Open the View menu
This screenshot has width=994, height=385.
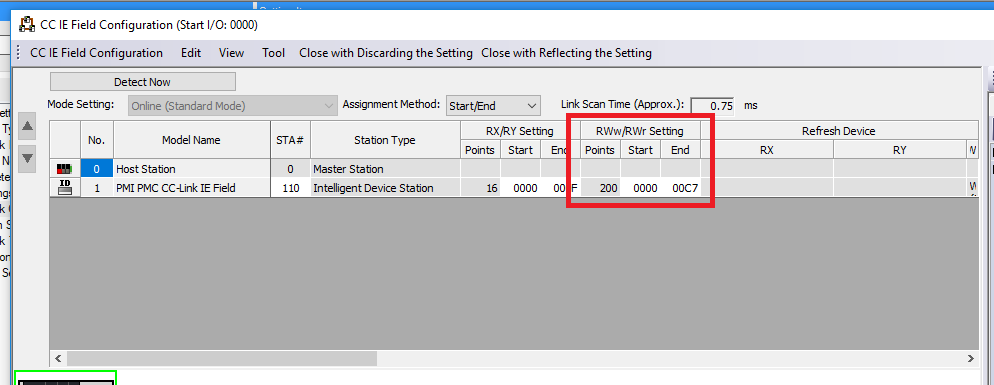point(231,53)
